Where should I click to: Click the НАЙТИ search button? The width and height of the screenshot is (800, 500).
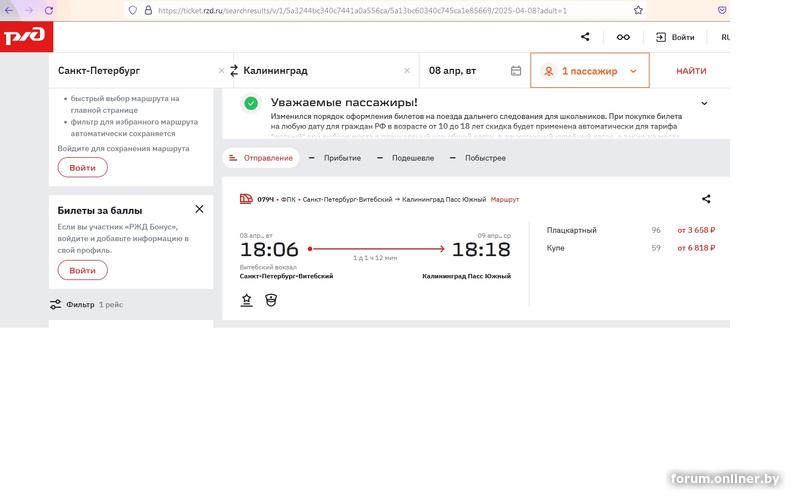coord(691,71)
